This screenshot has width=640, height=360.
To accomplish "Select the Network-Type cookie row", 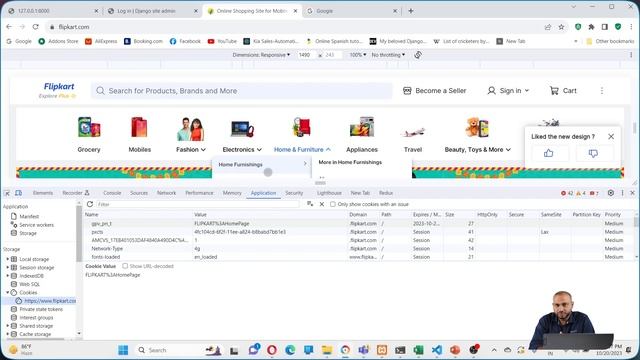I will click(359, 249).
